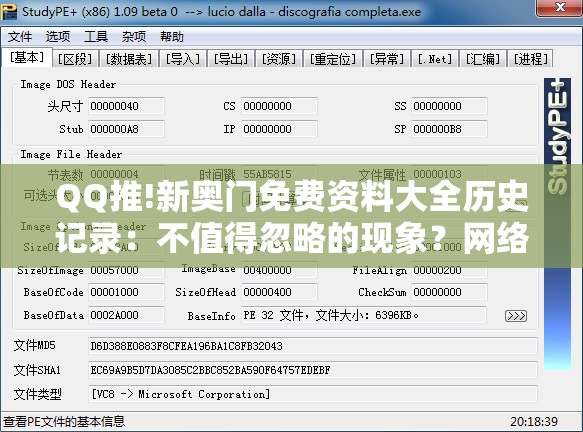Select the 文件类型 field showing VC8
583x432 pixels.
tap(313, 394)
